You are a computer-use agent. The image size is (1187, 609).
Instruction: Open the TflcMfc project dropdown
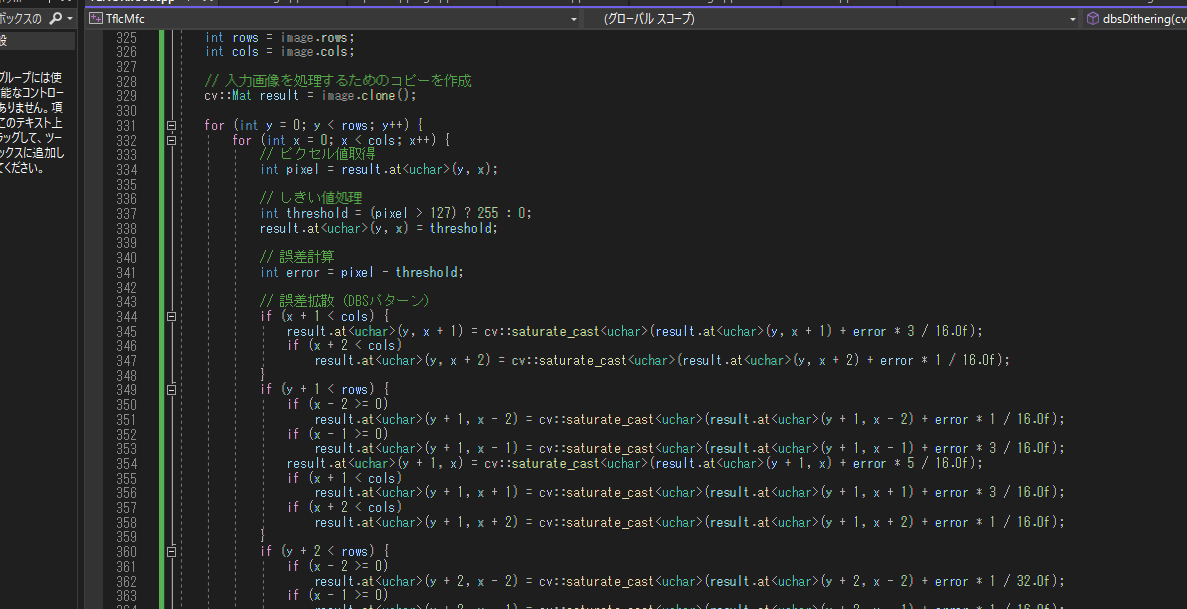coord(573,19)
